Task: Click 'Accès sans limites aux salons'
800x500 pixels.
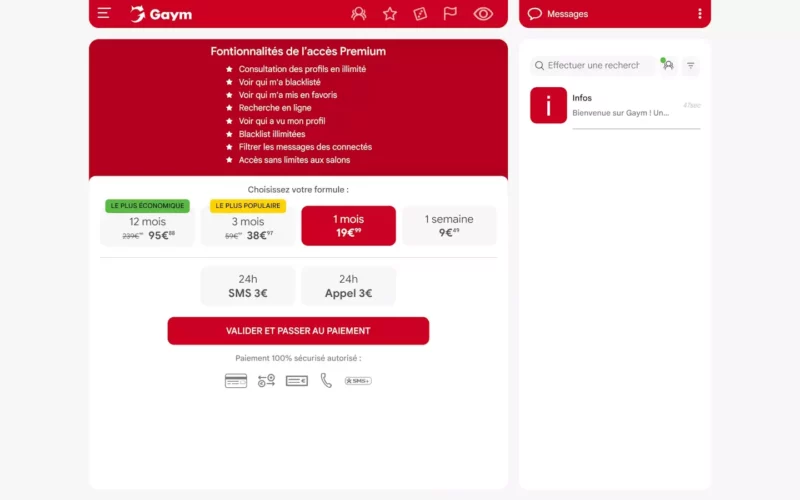Action: [x=294, y=160]
